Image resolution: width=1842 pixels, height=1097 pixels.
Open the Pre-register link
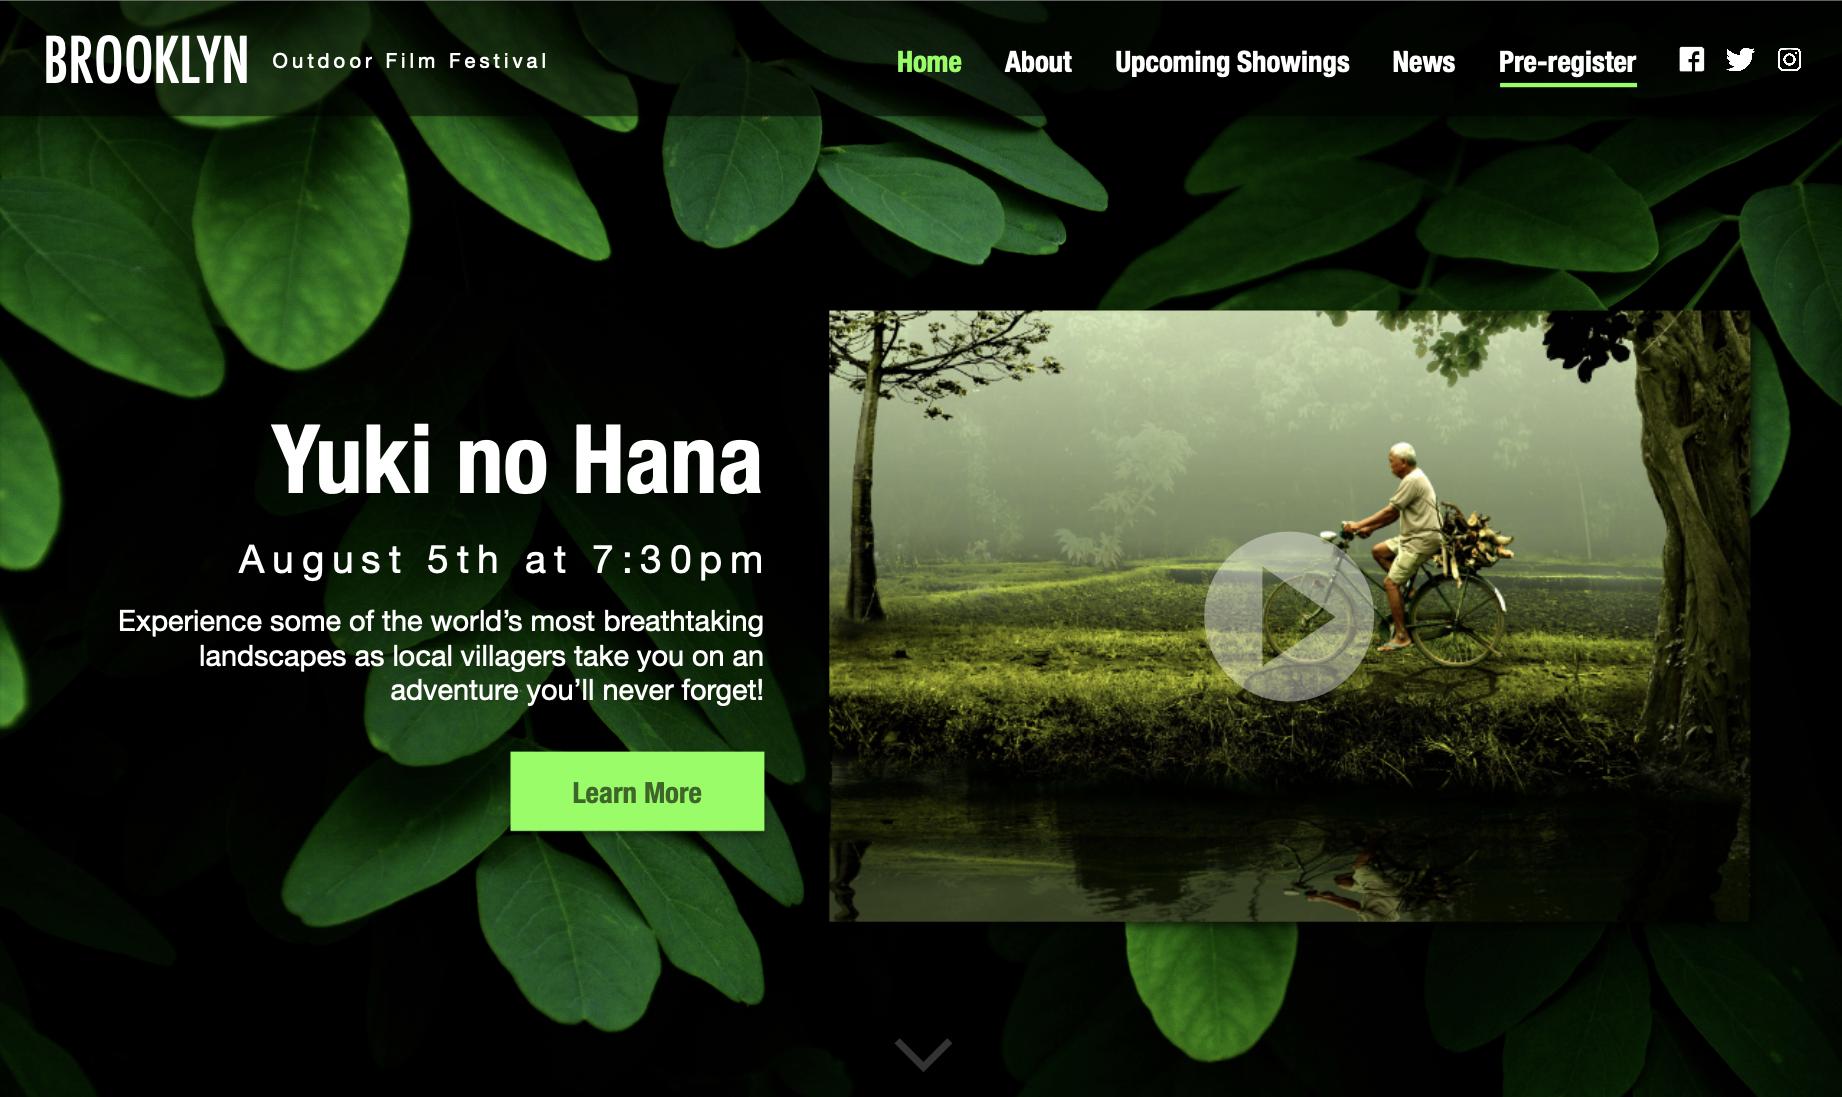click(1567, 62)
